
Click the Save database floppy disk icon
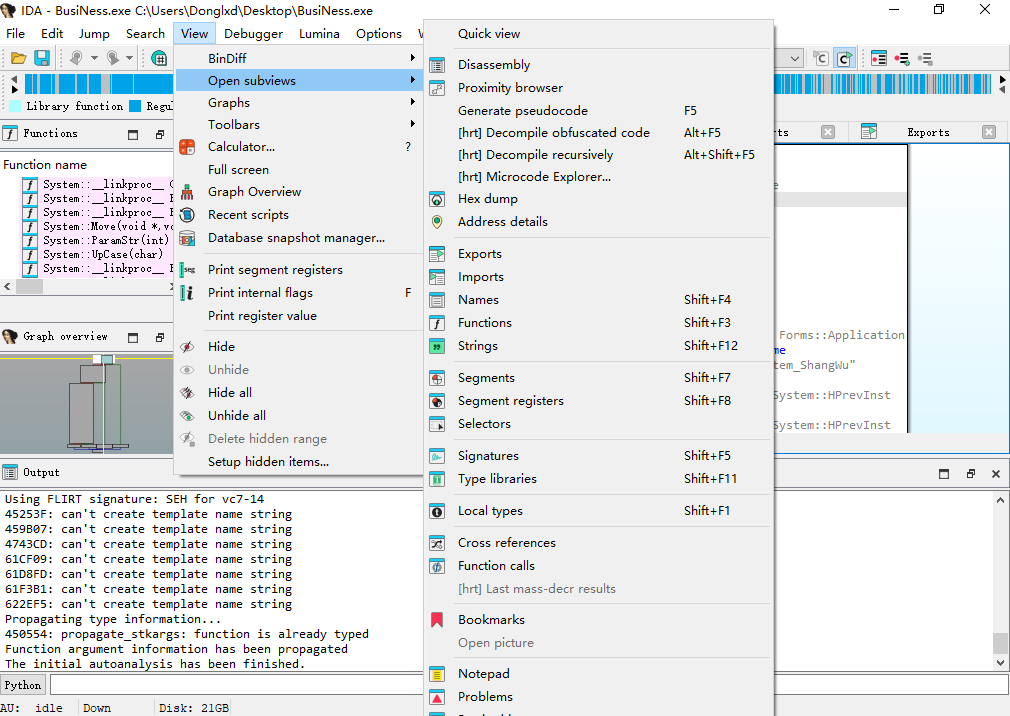42,59
